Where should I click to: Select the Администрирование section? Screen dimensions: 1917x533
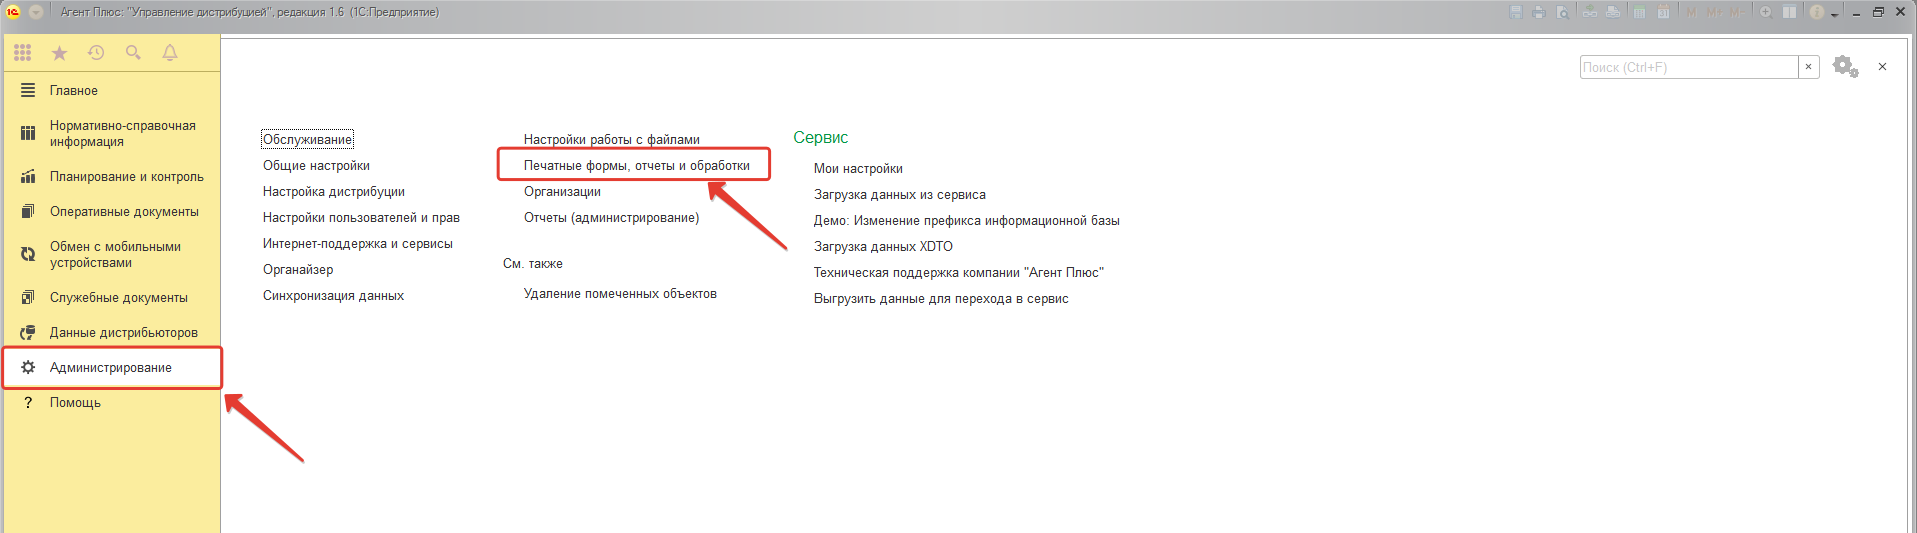[x=112, y=367]
